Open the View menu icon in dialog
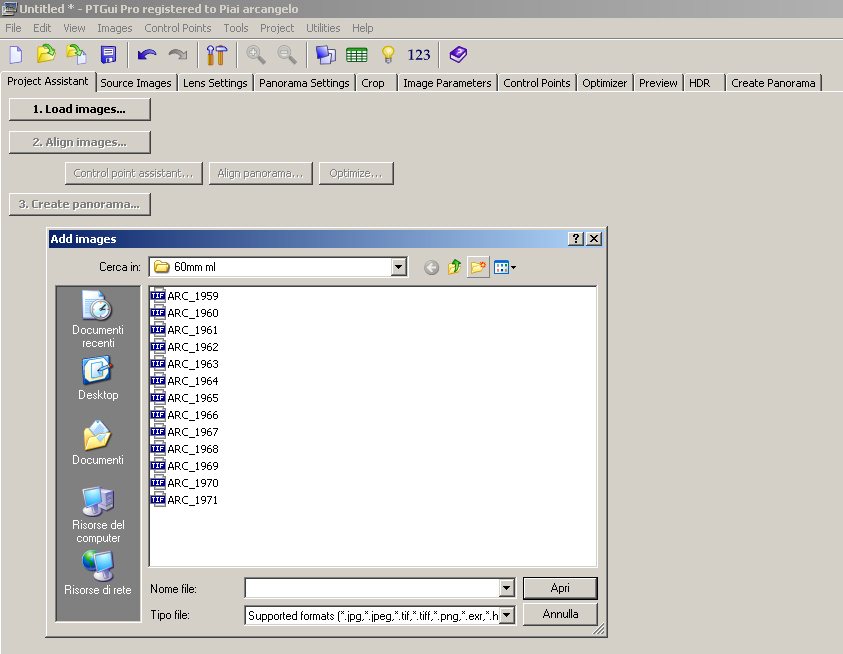The image size is (843, 654). (x=505, y=267)
